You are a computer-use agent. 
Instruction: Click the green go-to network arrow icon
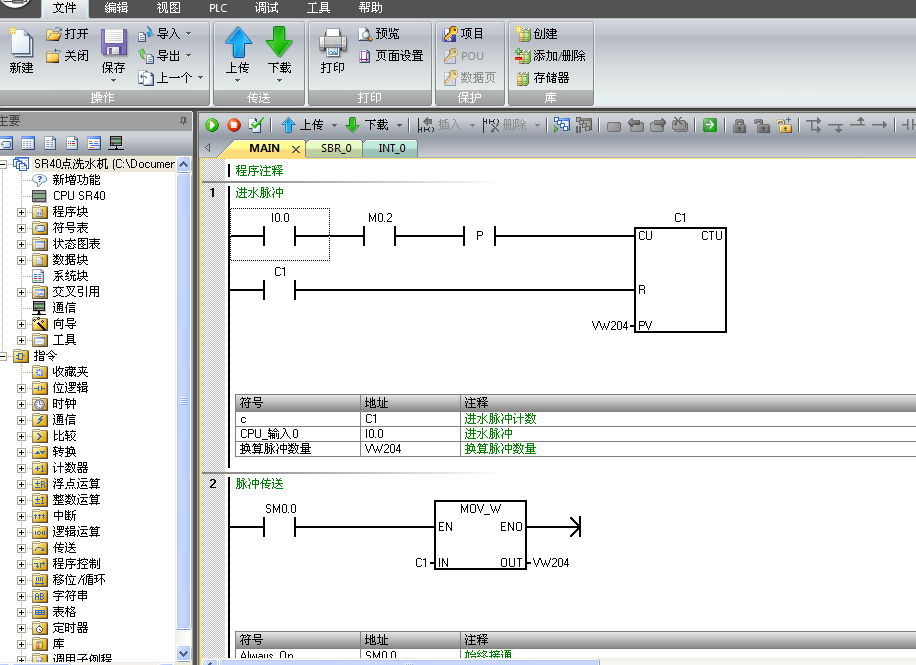[710, 124]
